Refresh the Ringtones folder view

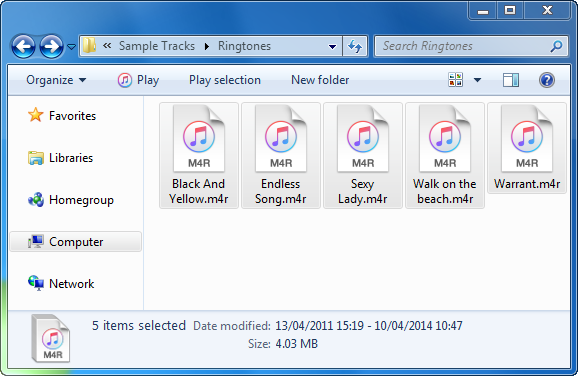pos(355,46)
